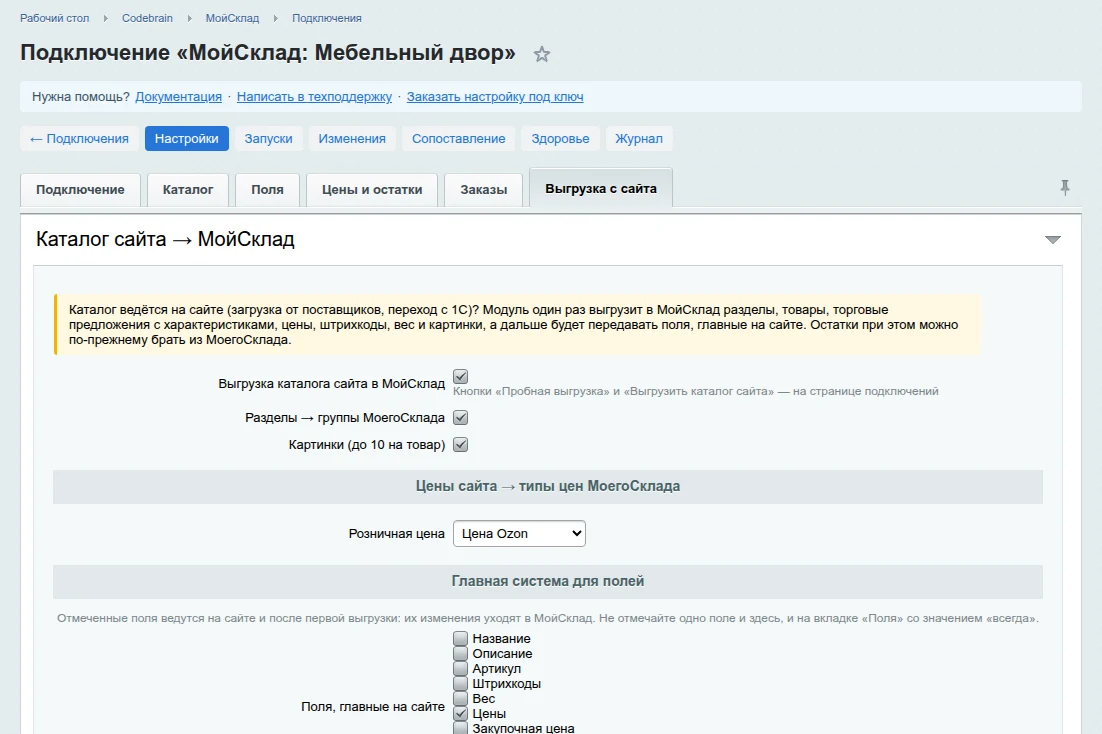Go back via ← Подключения button
The height and width of the screenshot is (734, 1102).
79,139
